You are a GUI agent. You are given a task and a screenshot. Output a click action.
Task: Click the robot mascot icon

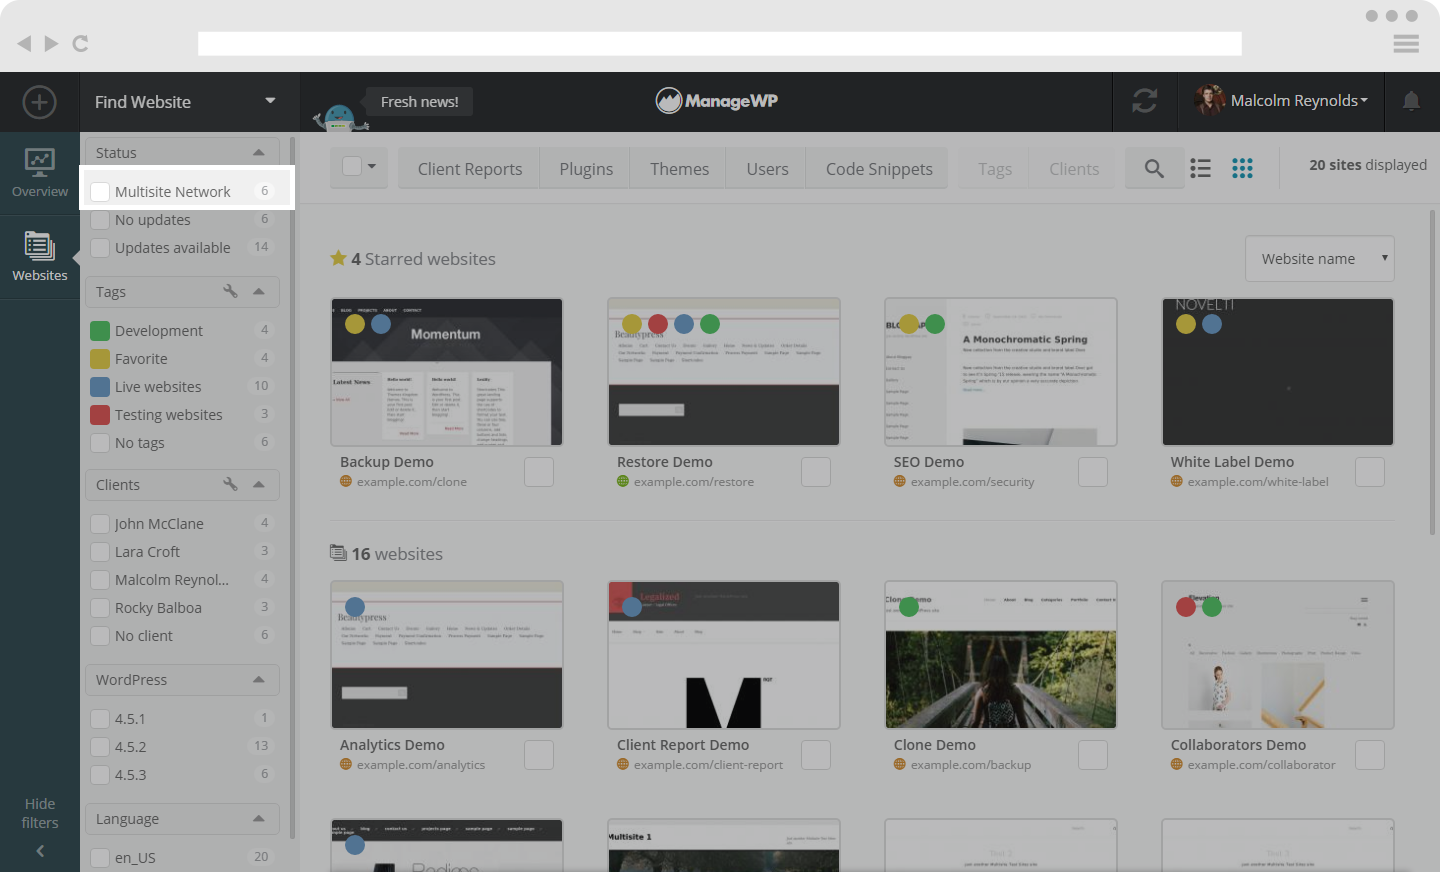coord(341,117)
